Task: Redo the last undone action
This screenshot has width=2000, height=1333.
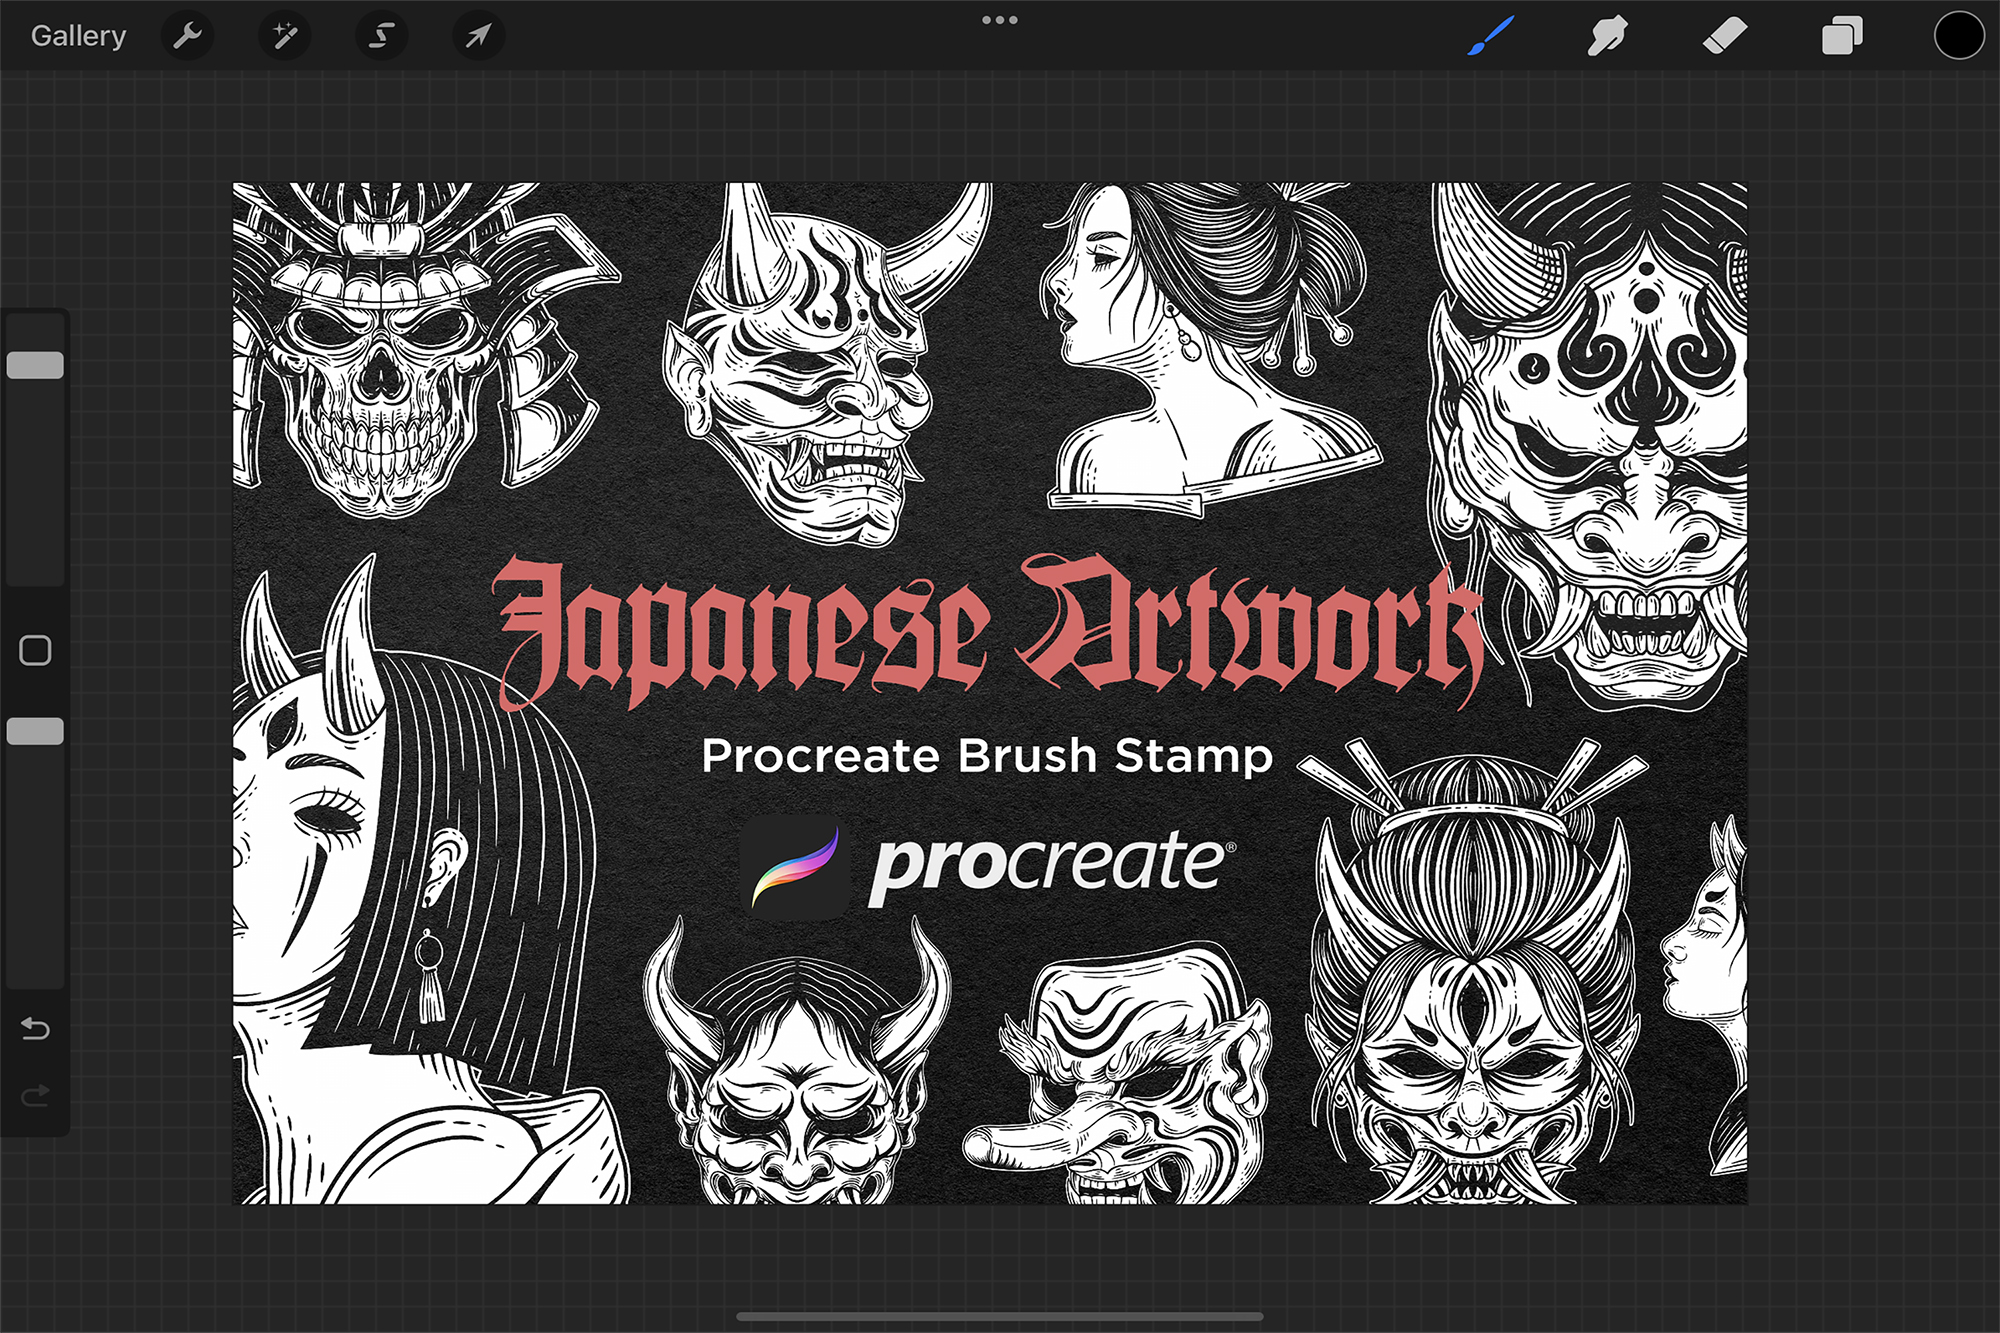Action: coord(35,1096)
